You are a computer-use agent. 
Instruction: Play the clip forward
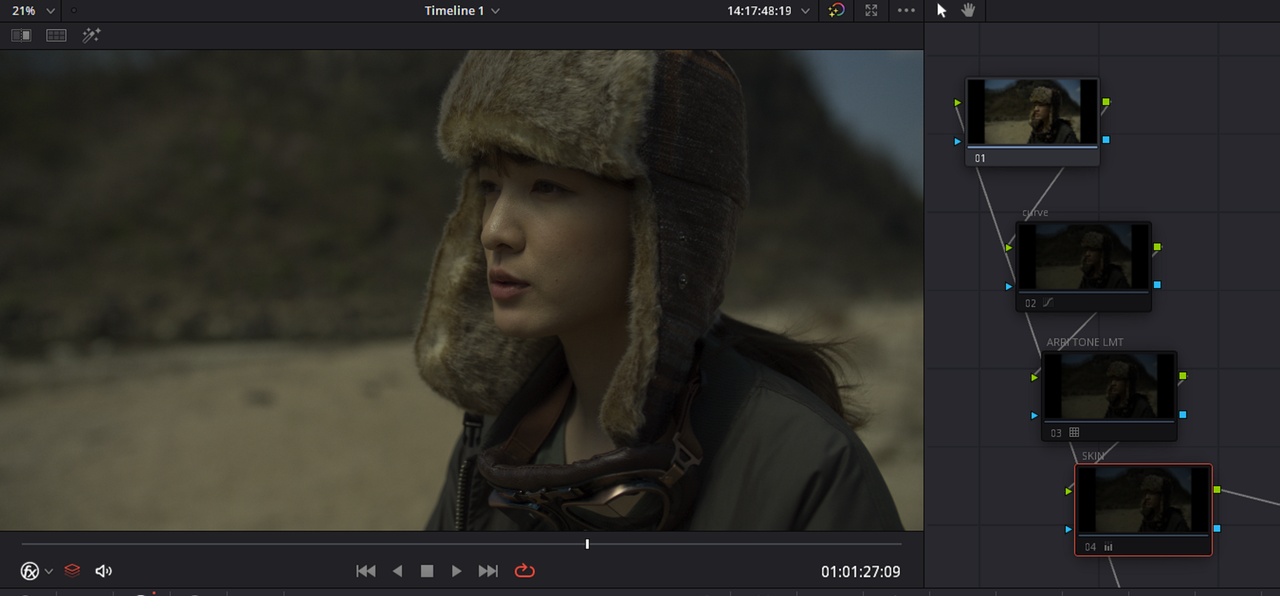click(x=456, y=571)
